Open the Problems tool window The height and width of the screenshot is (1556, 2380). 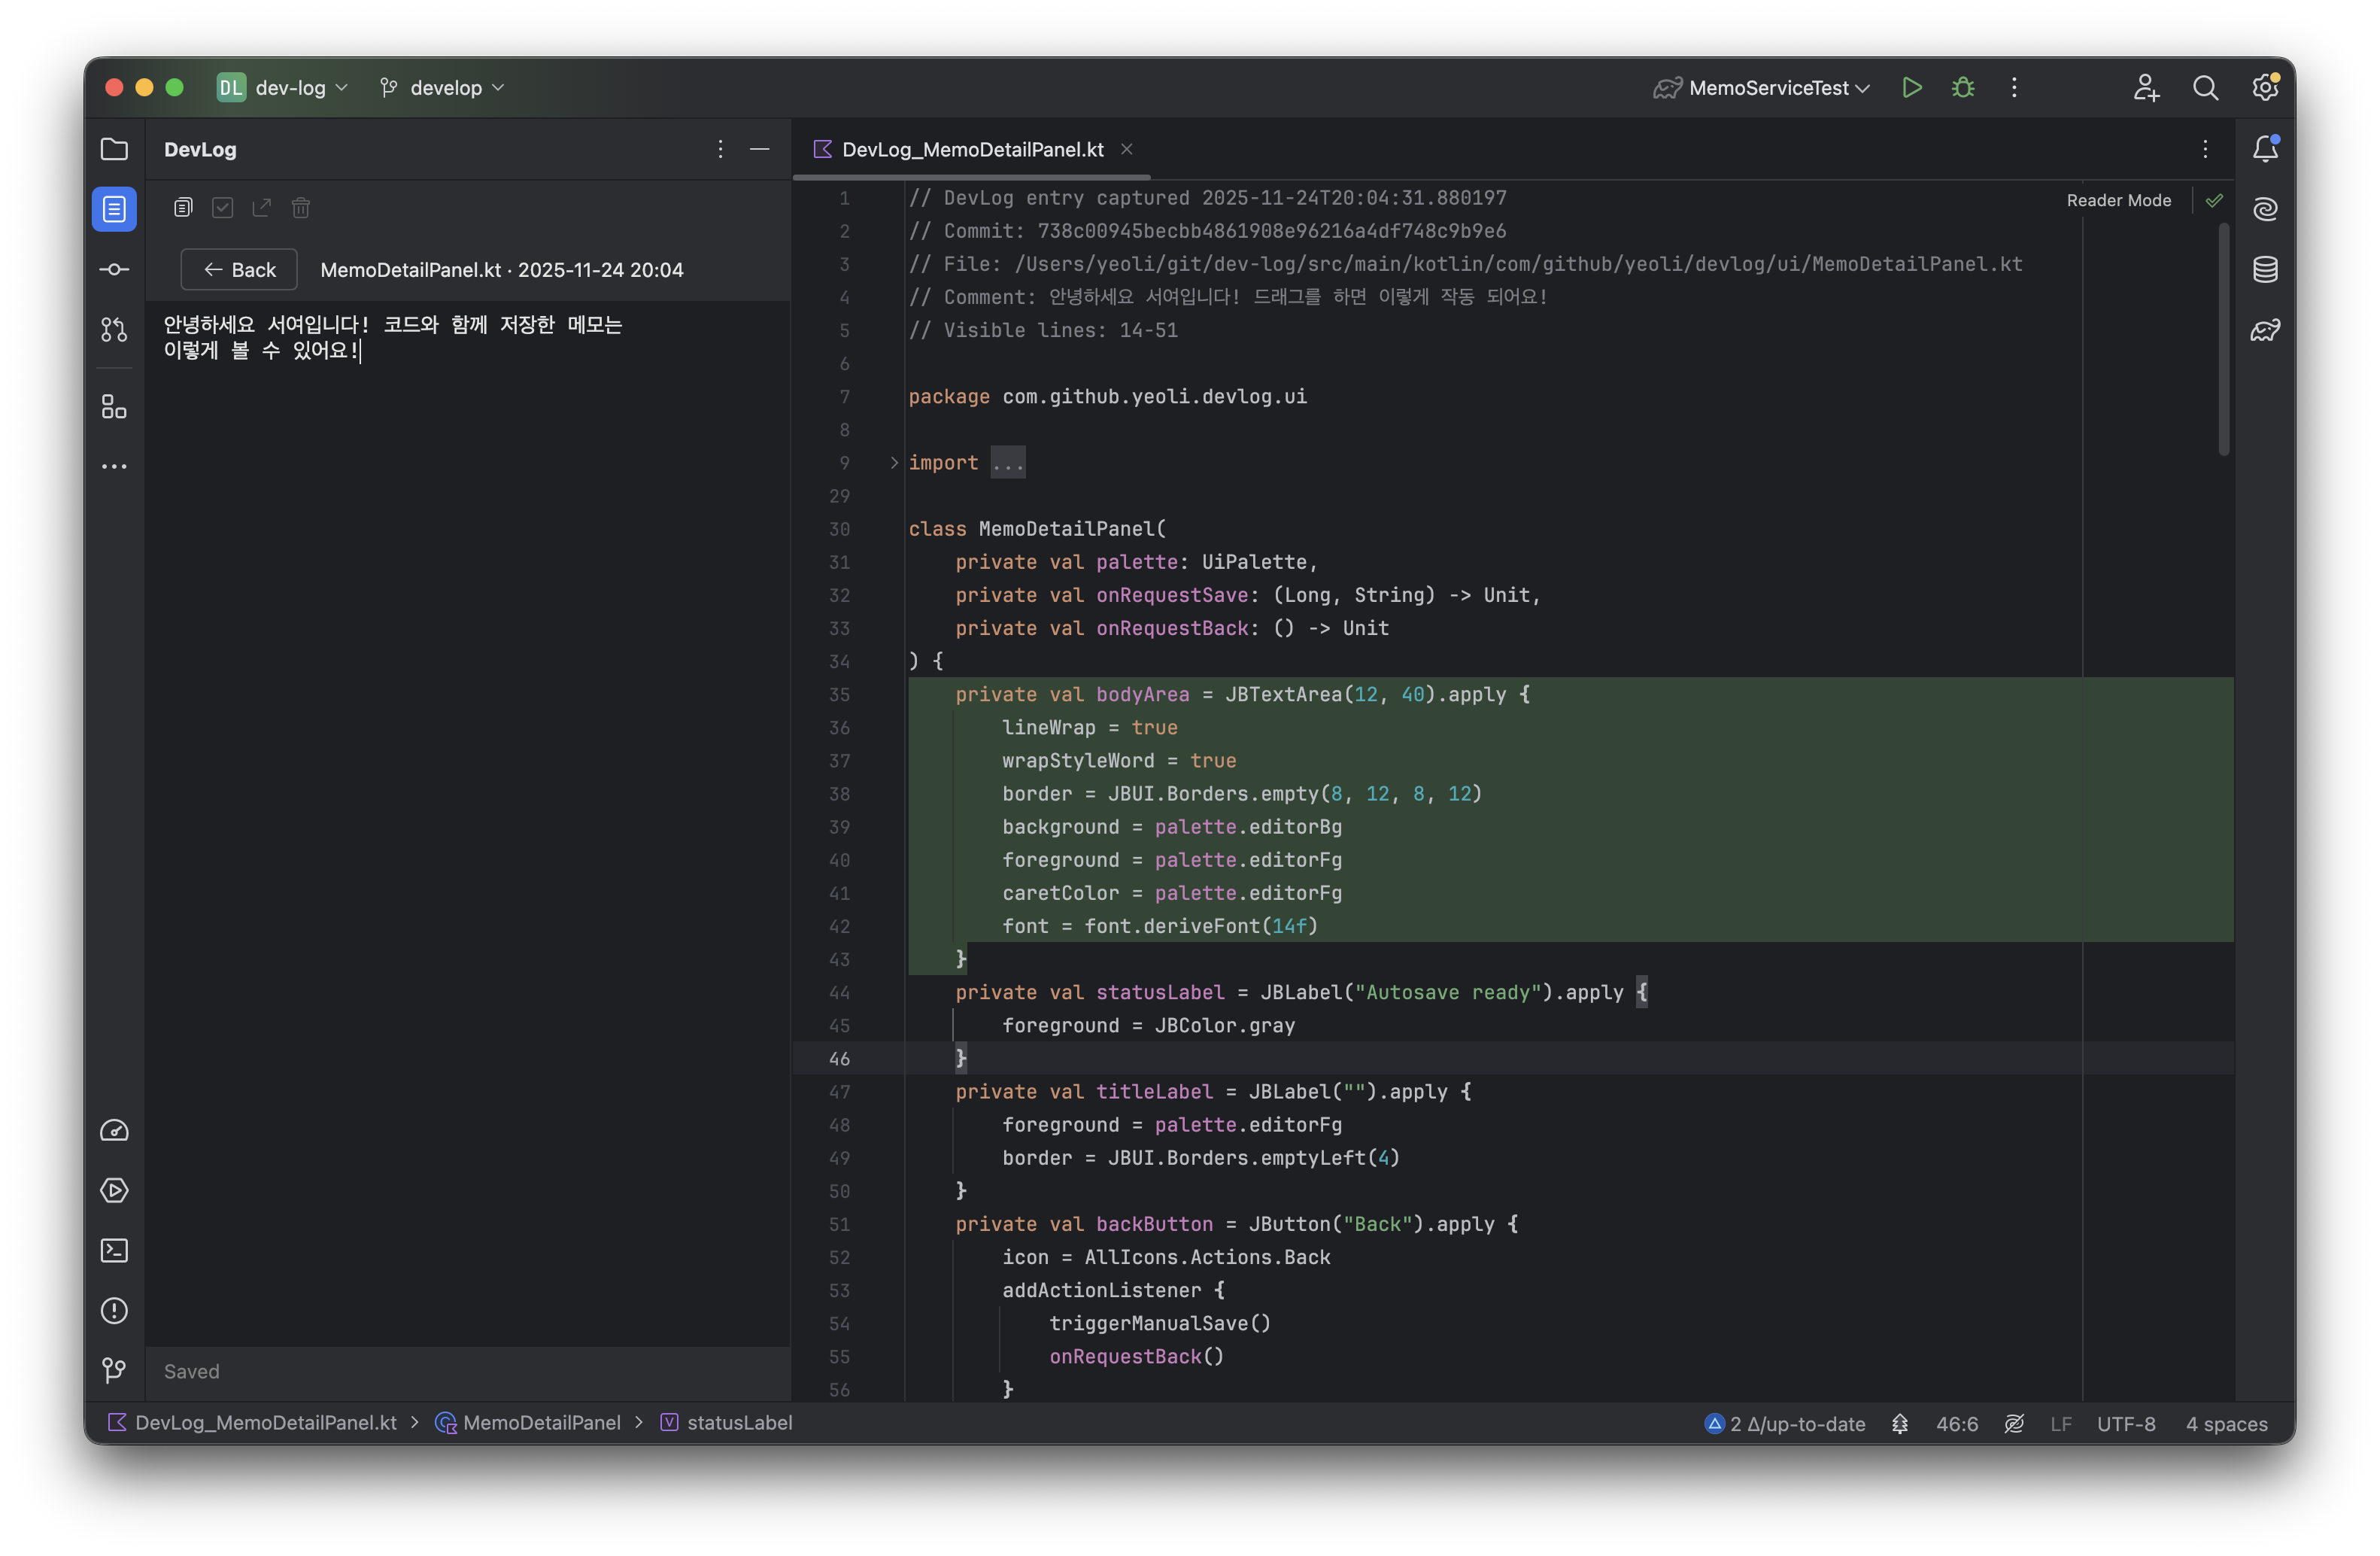pyautogui.click(x=114, y=1311)
